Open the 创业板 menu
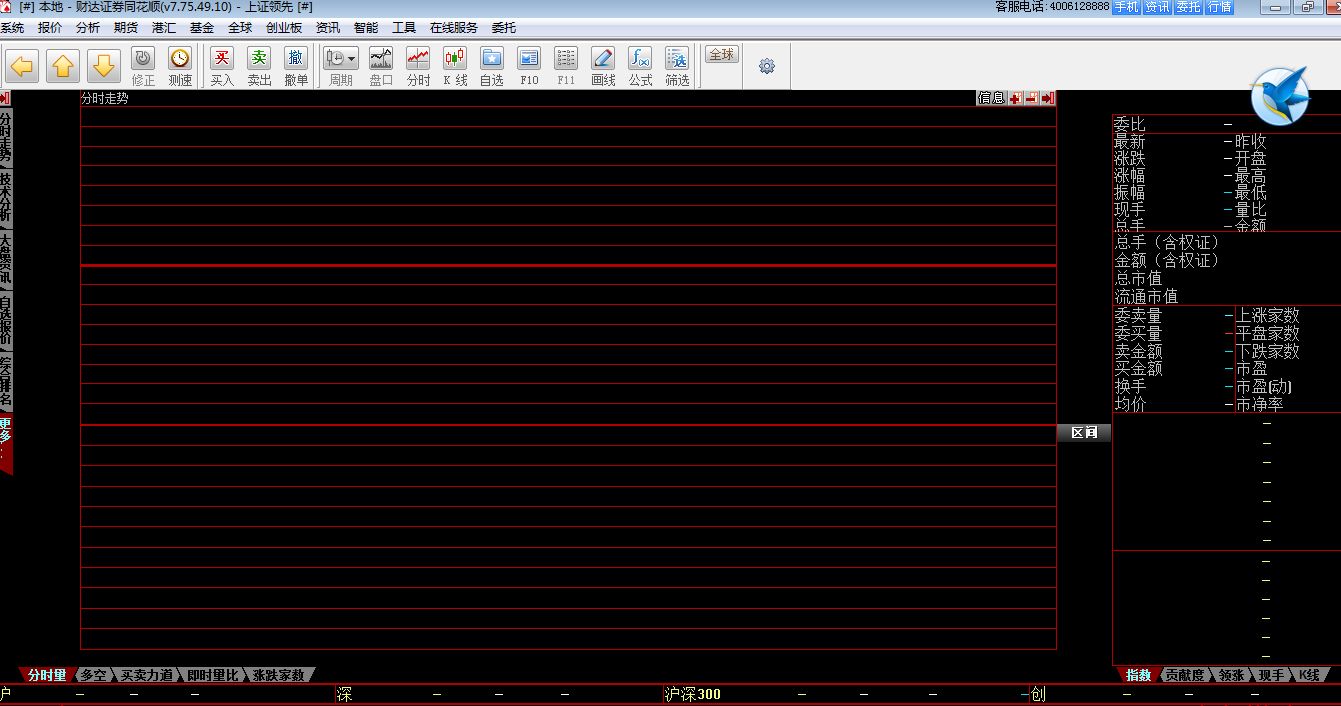Screen dimensions: 1341x706 tap(283, 28)
